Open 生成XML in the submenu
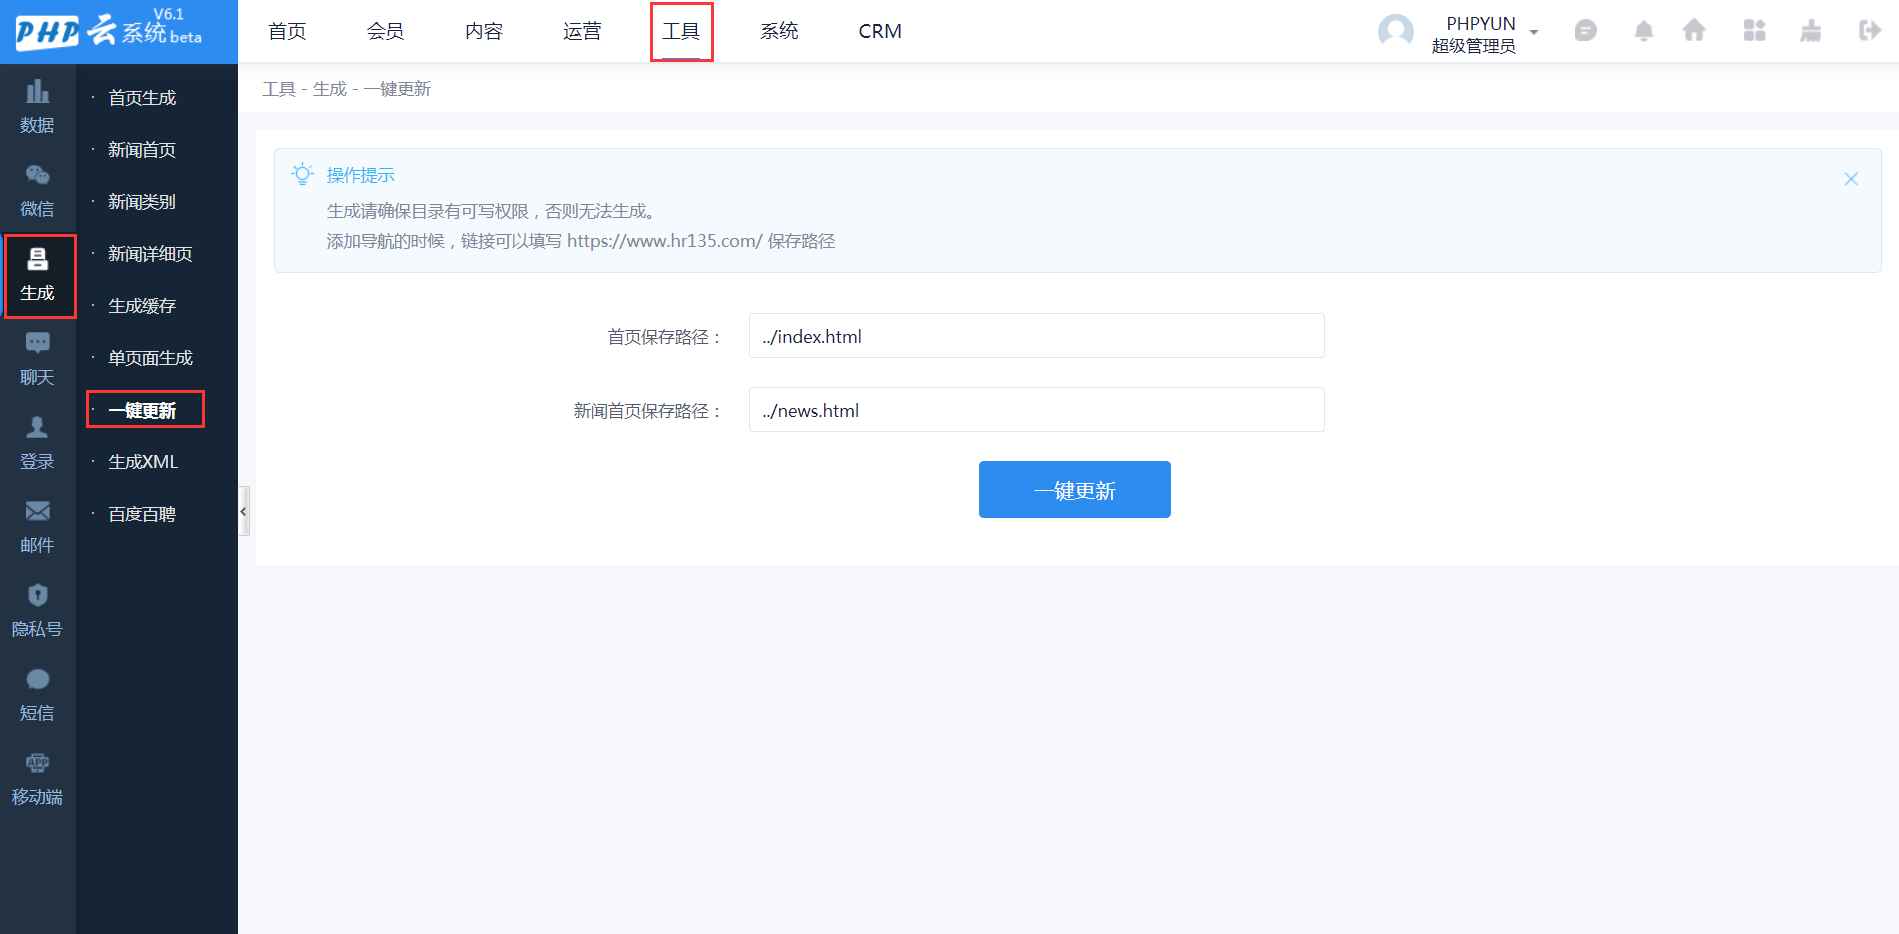The width and height of the screenshot is (1899, 934). point(143,462)
